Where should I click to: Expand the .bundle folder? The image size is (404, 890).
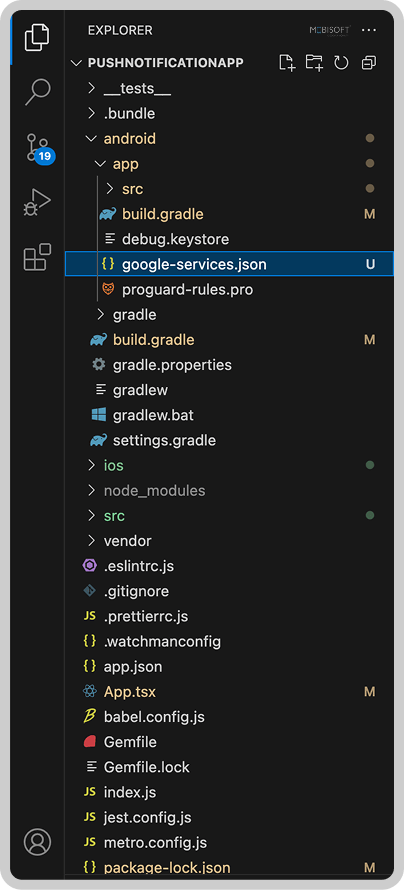[91, 114]
